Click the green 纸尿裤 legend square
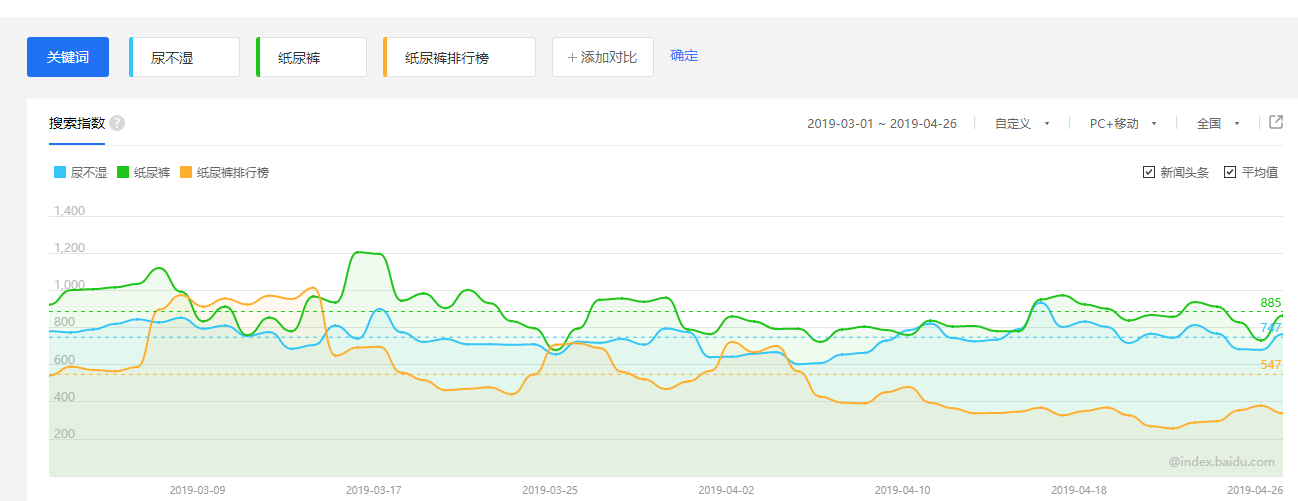 124,172
